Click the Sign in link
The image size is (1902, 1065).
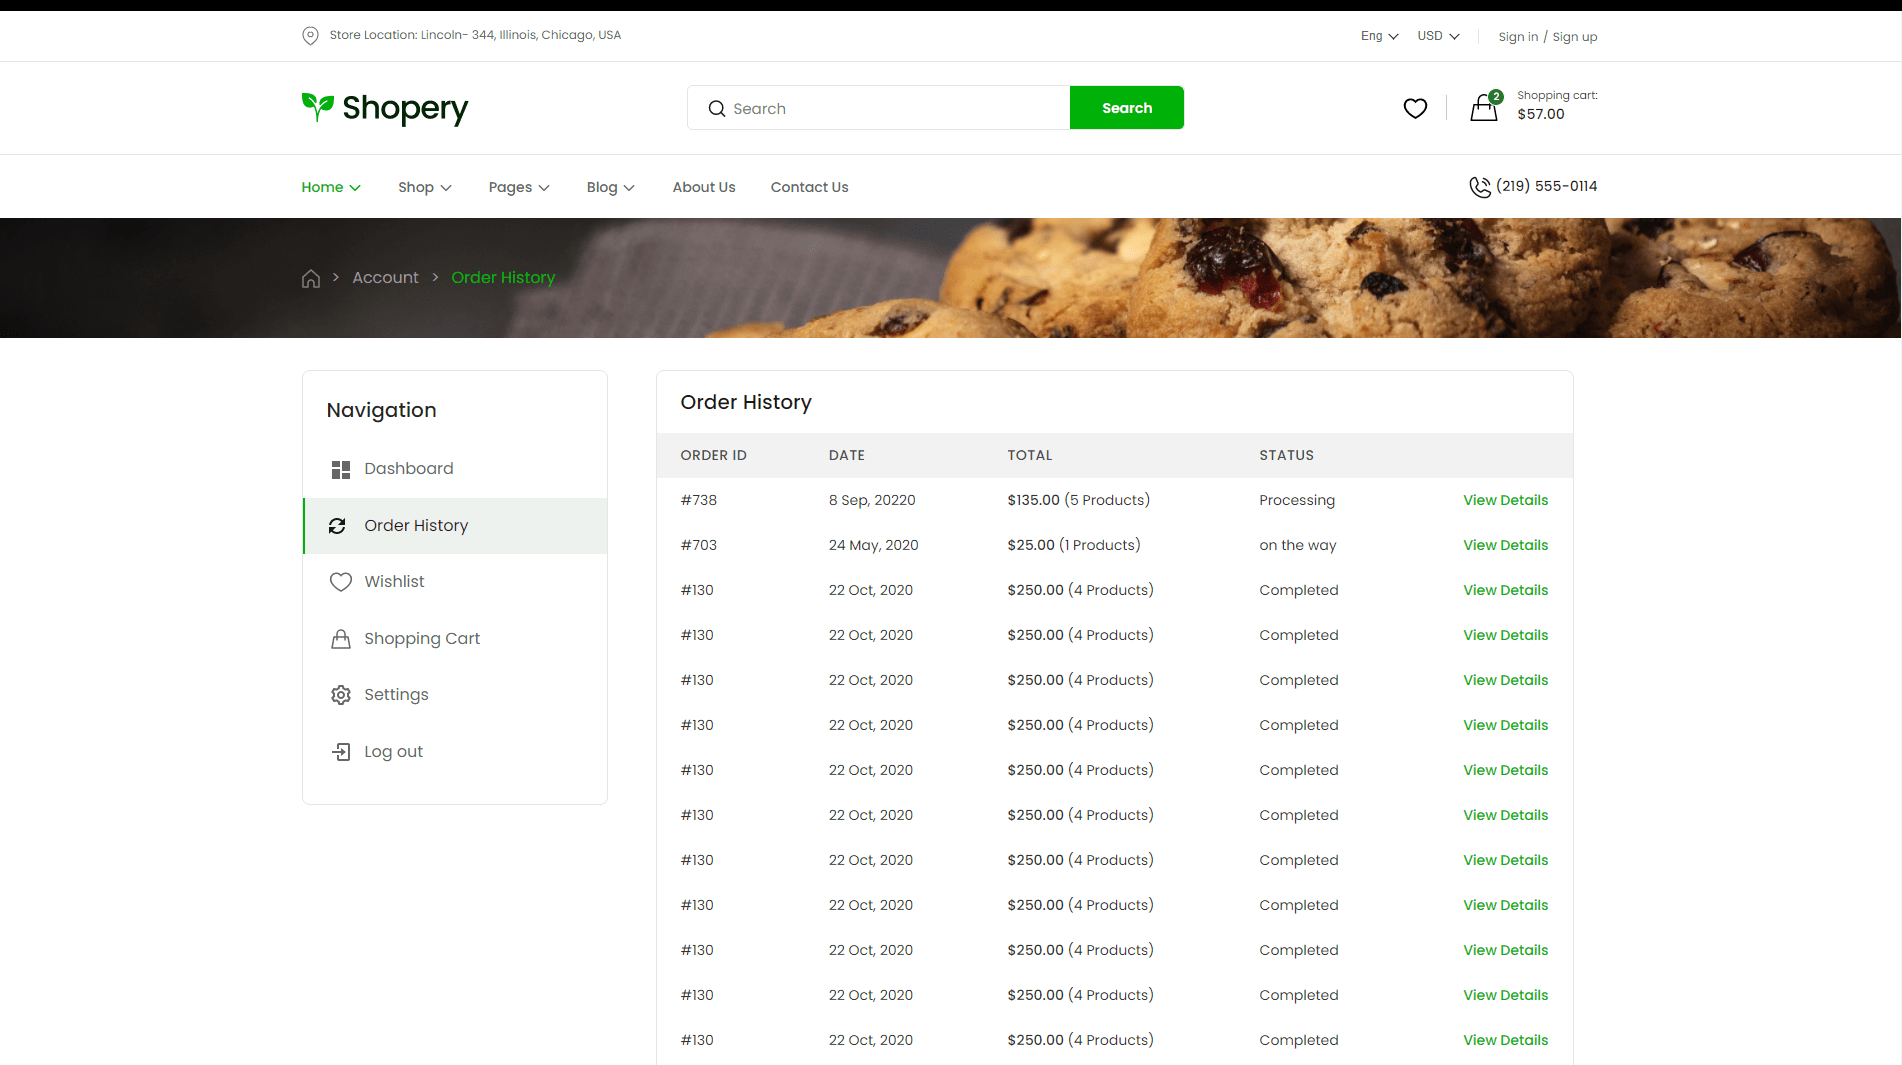click(1517, 37)
